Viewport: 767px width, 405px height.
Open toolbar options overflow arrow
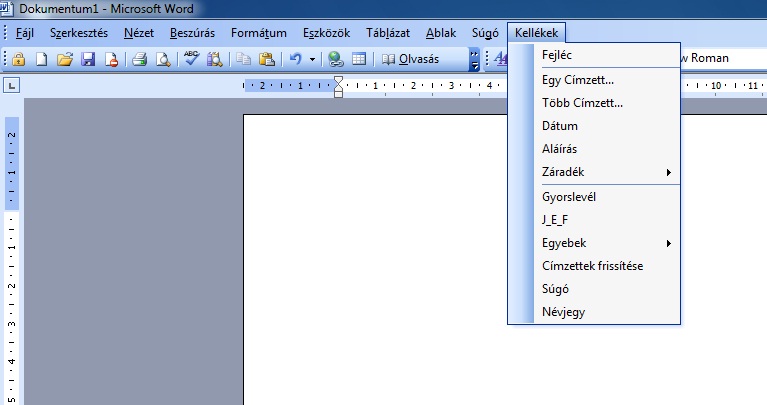tap(474, 60)
